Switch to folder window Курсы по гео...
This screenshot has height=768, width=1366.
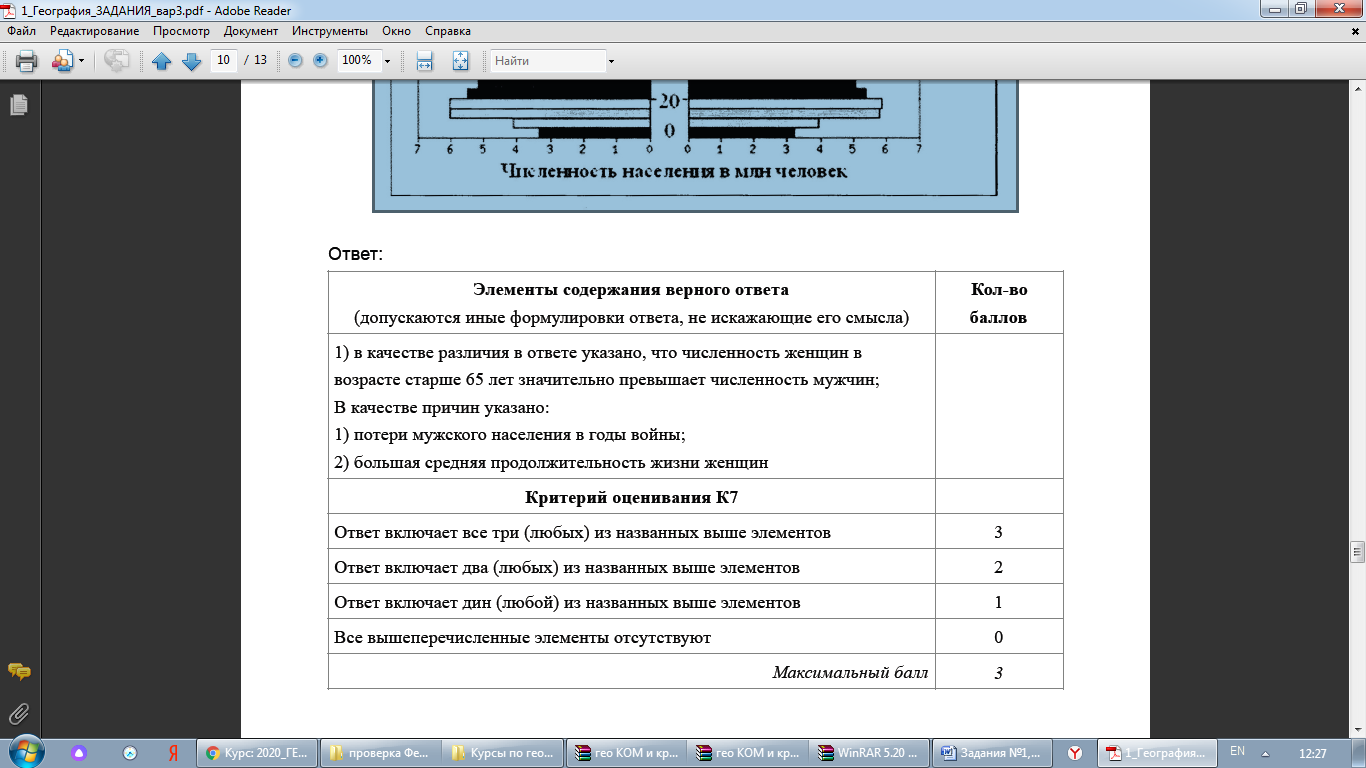[504, 752]
